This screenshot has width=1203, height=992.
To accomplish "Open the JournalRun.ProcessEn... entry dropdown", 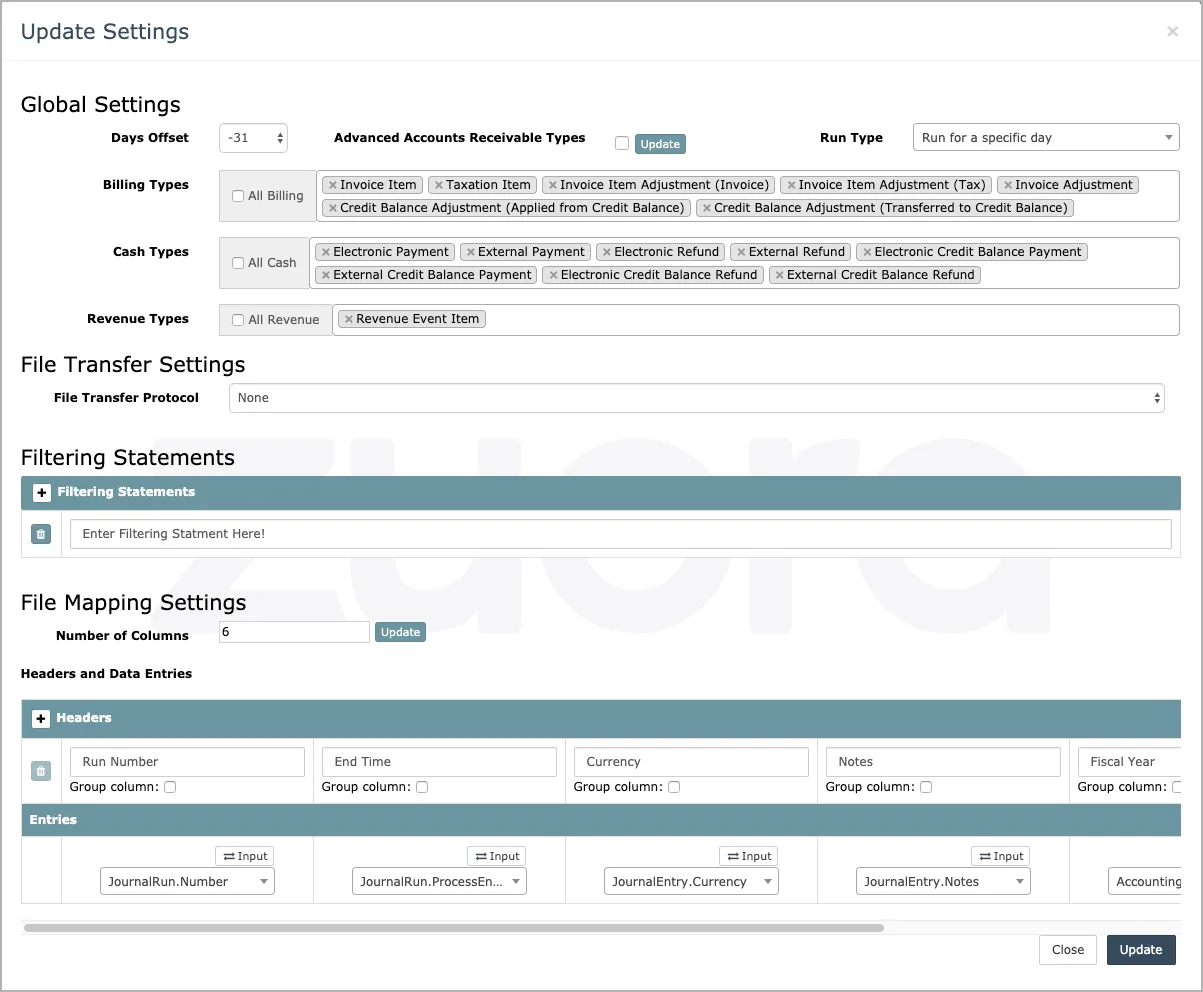I will point(439,881).
